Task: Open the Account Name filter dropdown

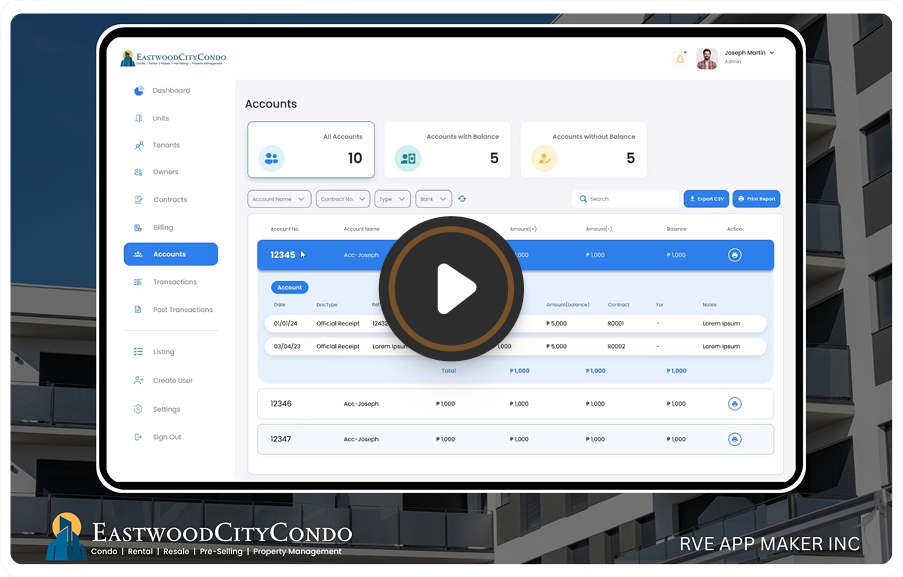Action: coord(279,199)
